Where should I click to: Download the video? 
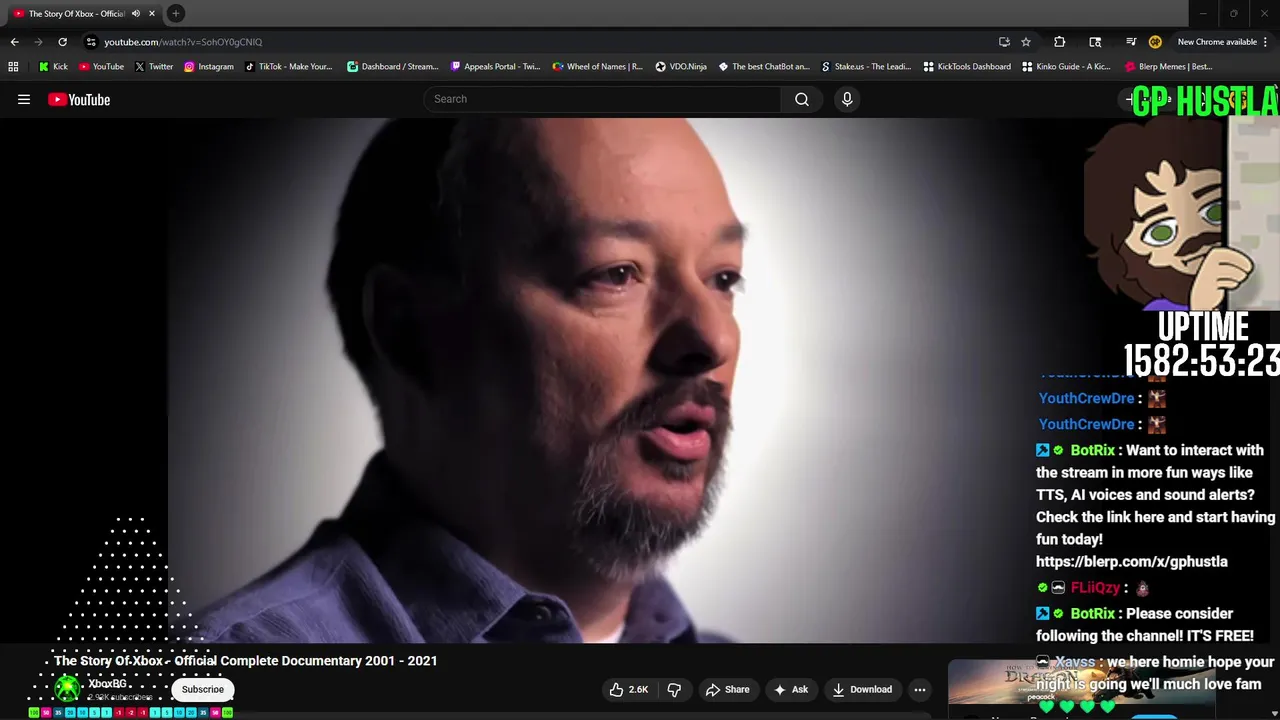(x=862, y=689)
